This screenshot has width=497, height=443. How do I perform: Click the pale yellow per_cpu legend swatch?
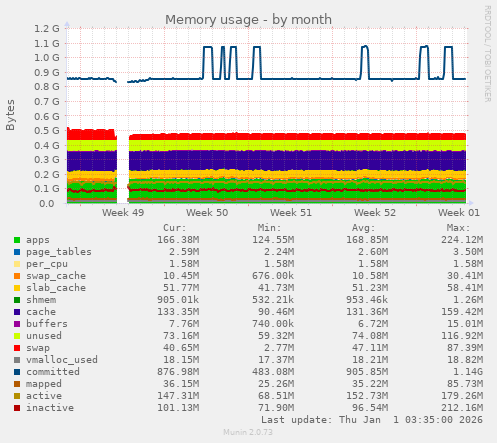[x=17, y=264]
